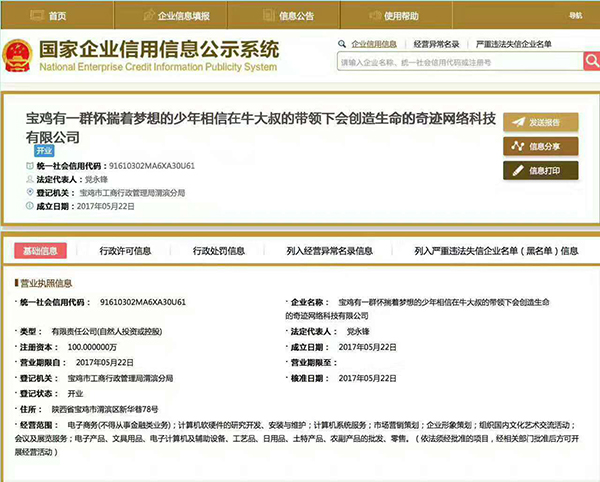Viewport: 600px width, 482px height.
Task: Switch to the 列入经营异常名录信息 tab
Action: pos(329,251)
